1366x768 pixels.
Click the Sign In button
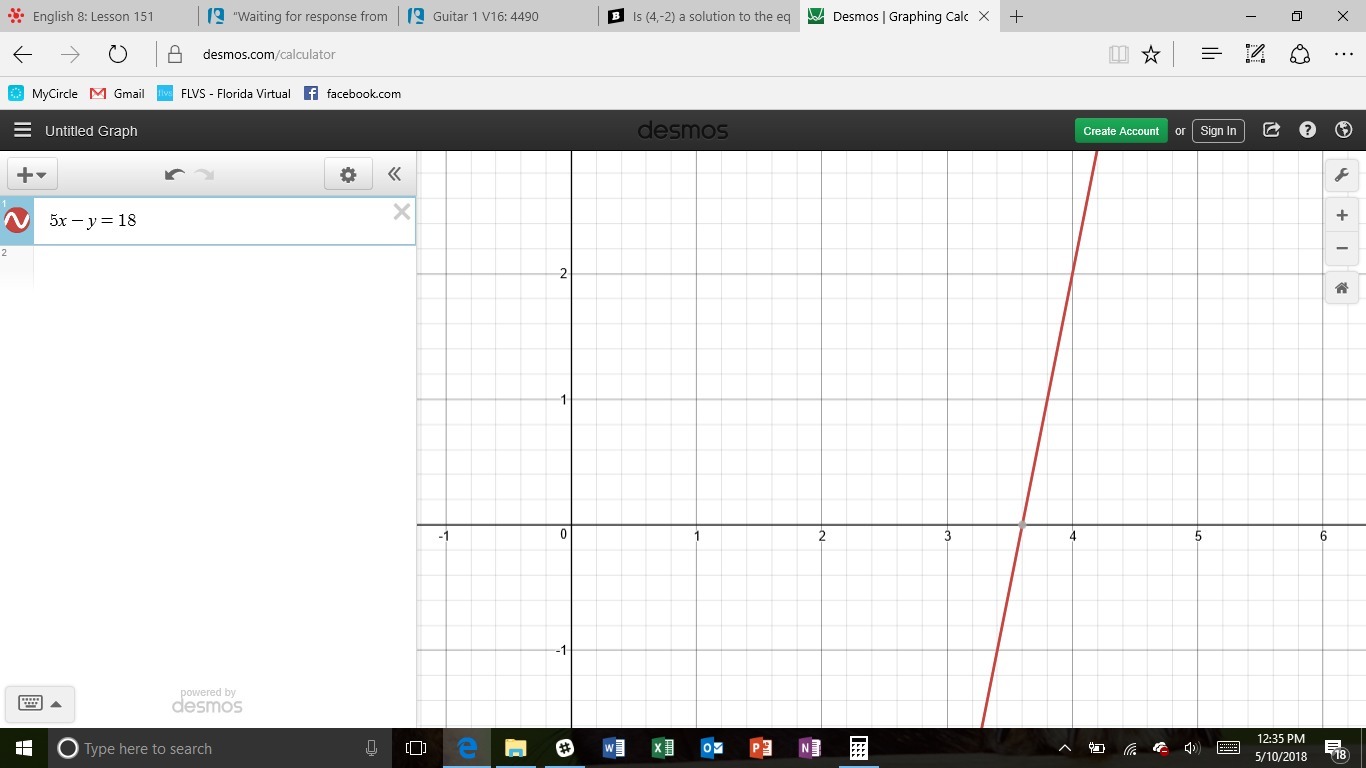point(1218,131)
